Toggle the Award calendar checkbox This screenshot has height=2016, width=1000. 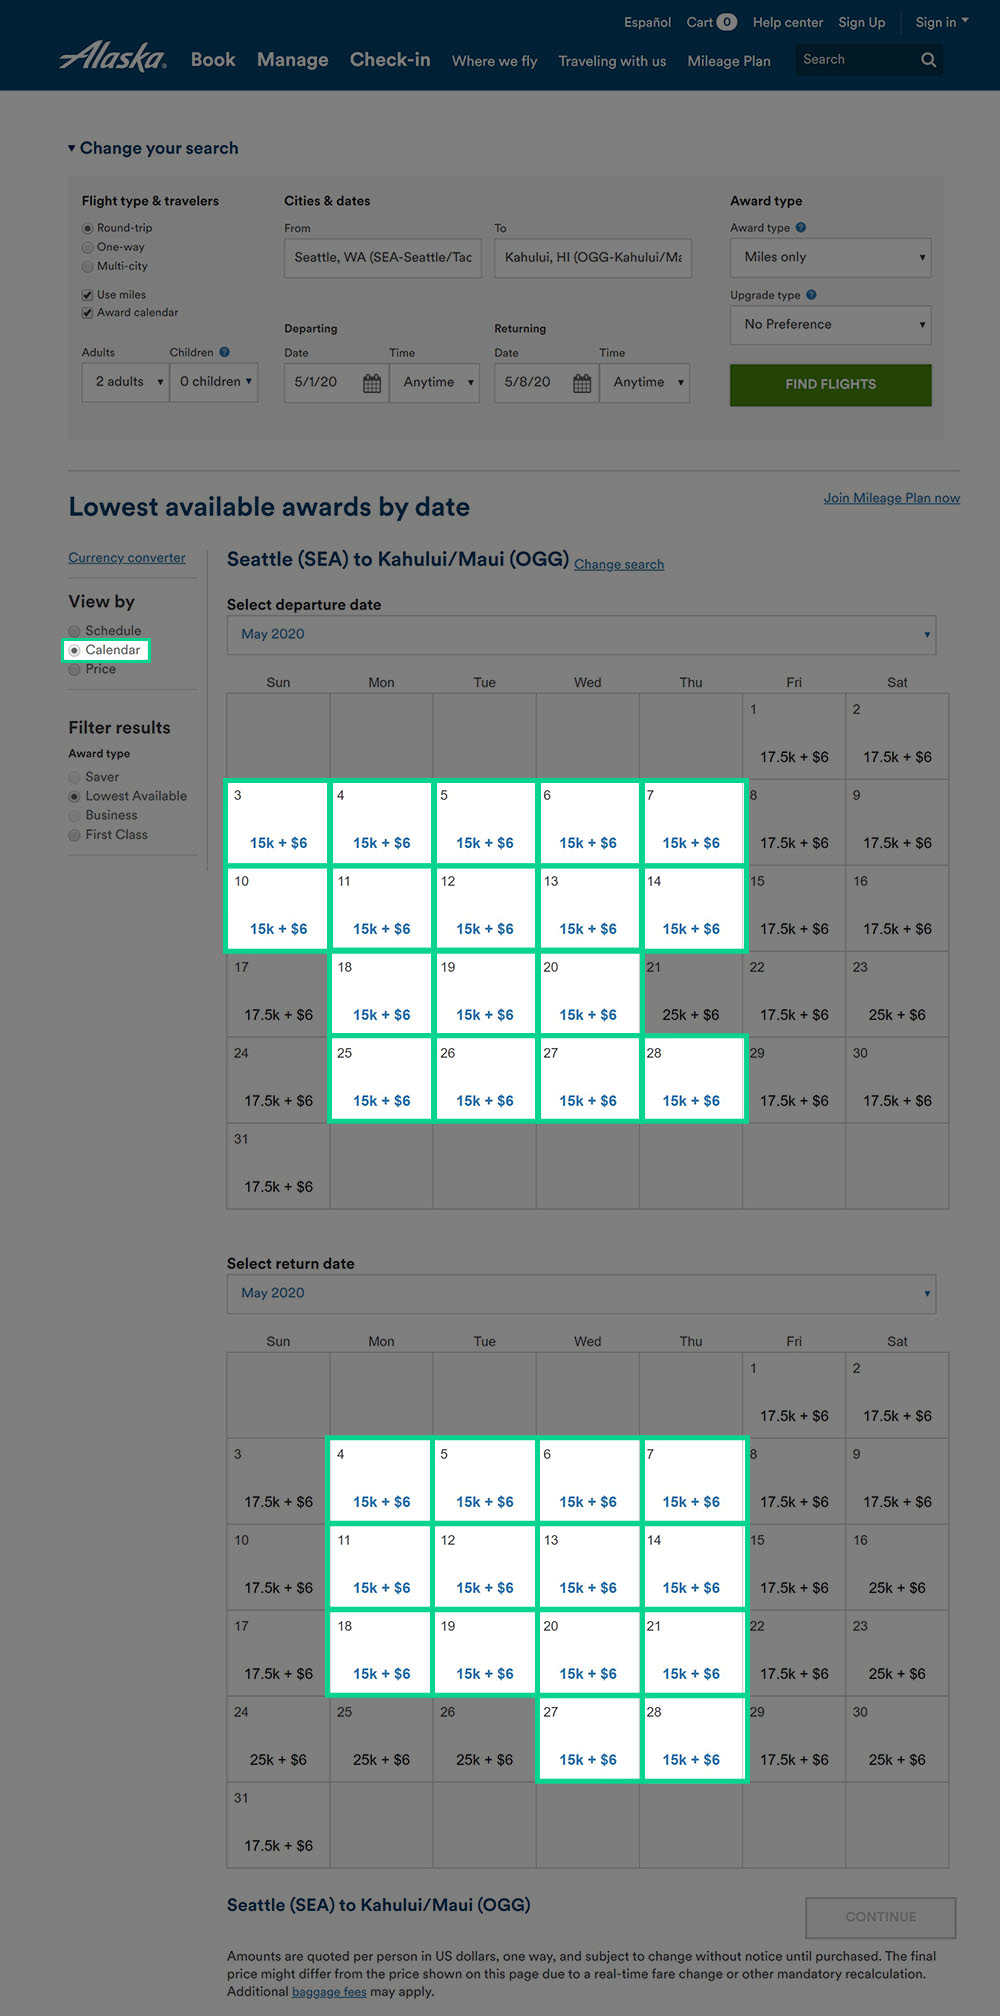coord(88,313)
